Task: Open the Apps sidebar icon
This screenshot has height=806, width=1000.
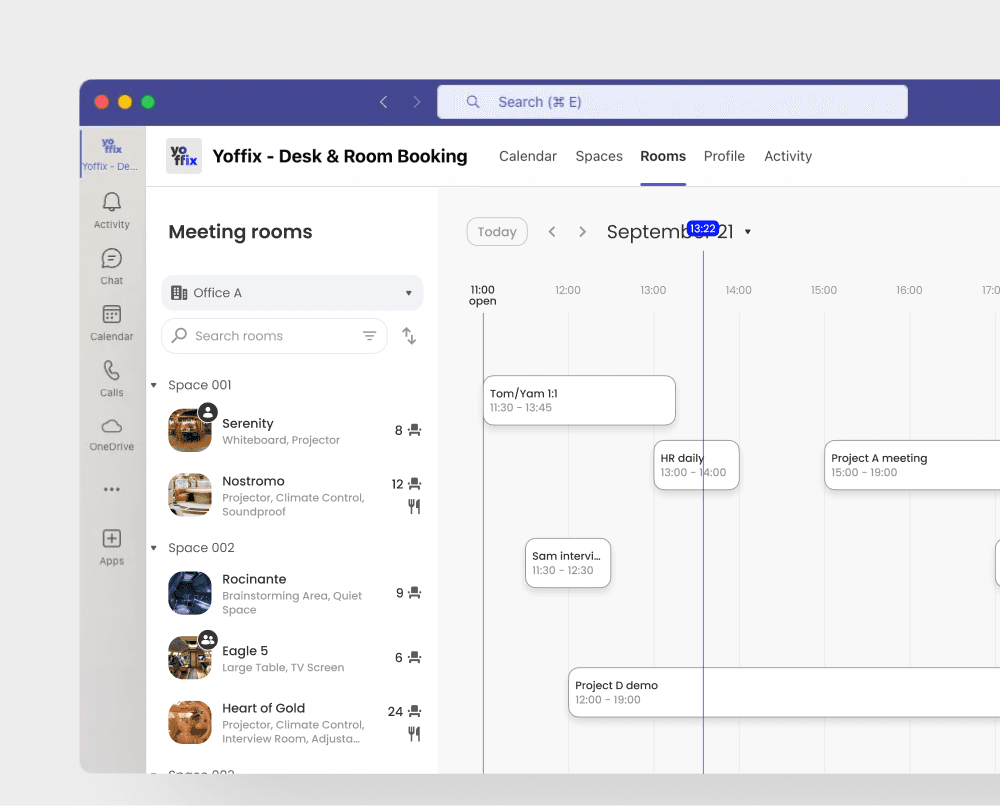Action: (111, 545)
